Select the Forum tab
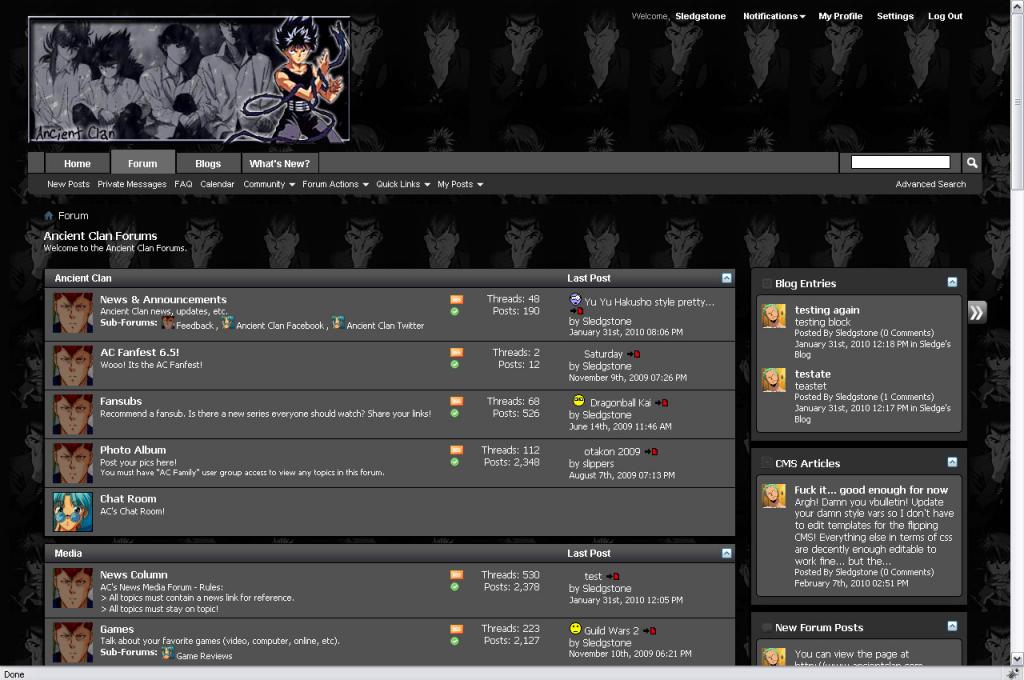The height and width of the screenshot is (680, 1024). tap(142, 163)
